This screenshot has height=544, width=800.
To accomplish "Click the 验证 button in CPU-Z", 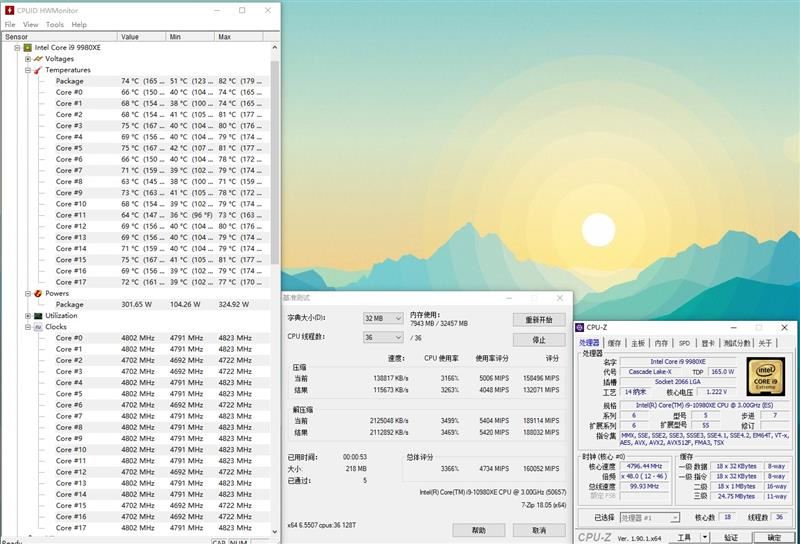I will (x=731, y=537).
